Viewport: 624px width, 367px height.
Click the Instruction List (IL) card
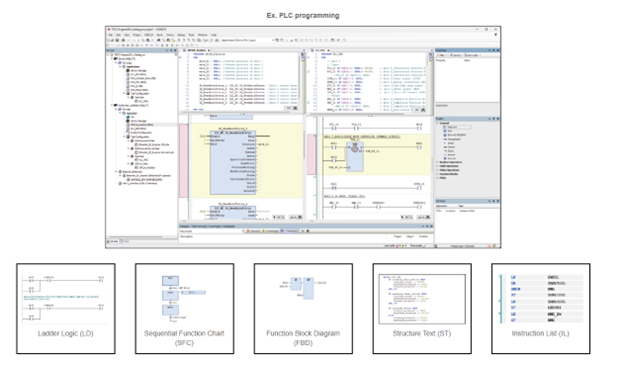[540, 308]
